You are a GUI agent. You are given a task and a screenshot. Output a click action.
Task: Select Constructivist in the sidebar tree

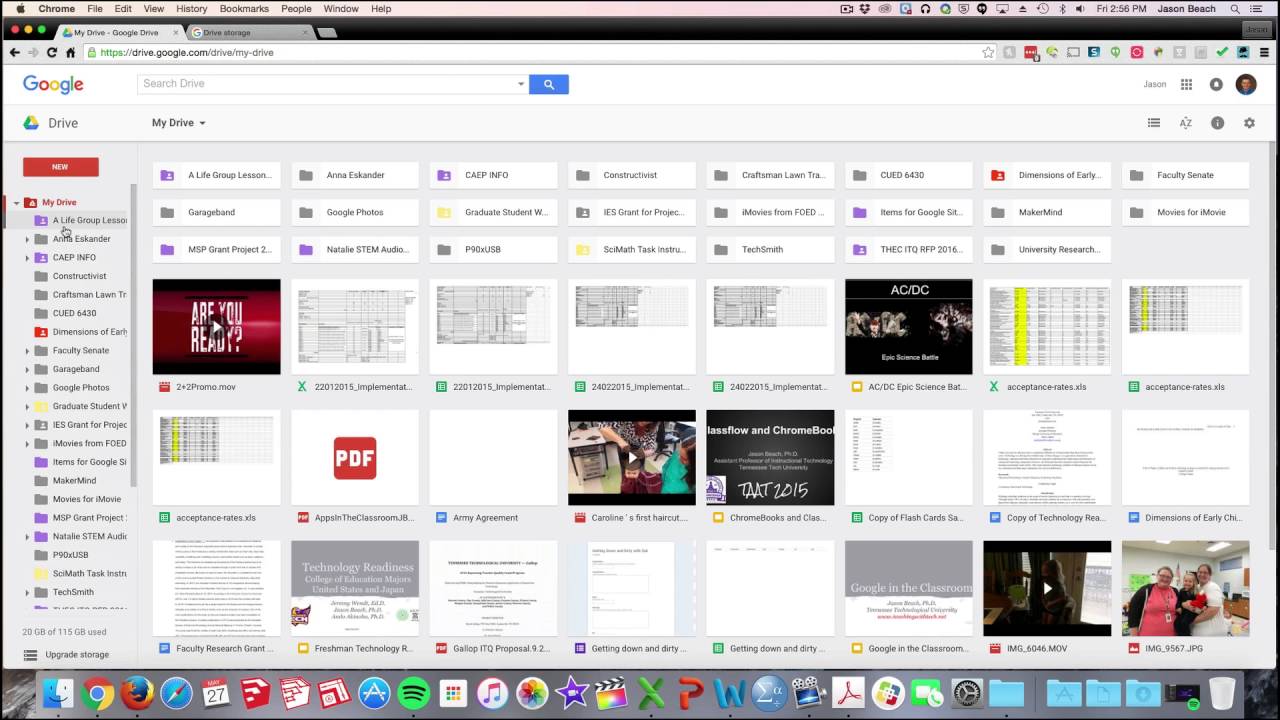coord(79,277)
